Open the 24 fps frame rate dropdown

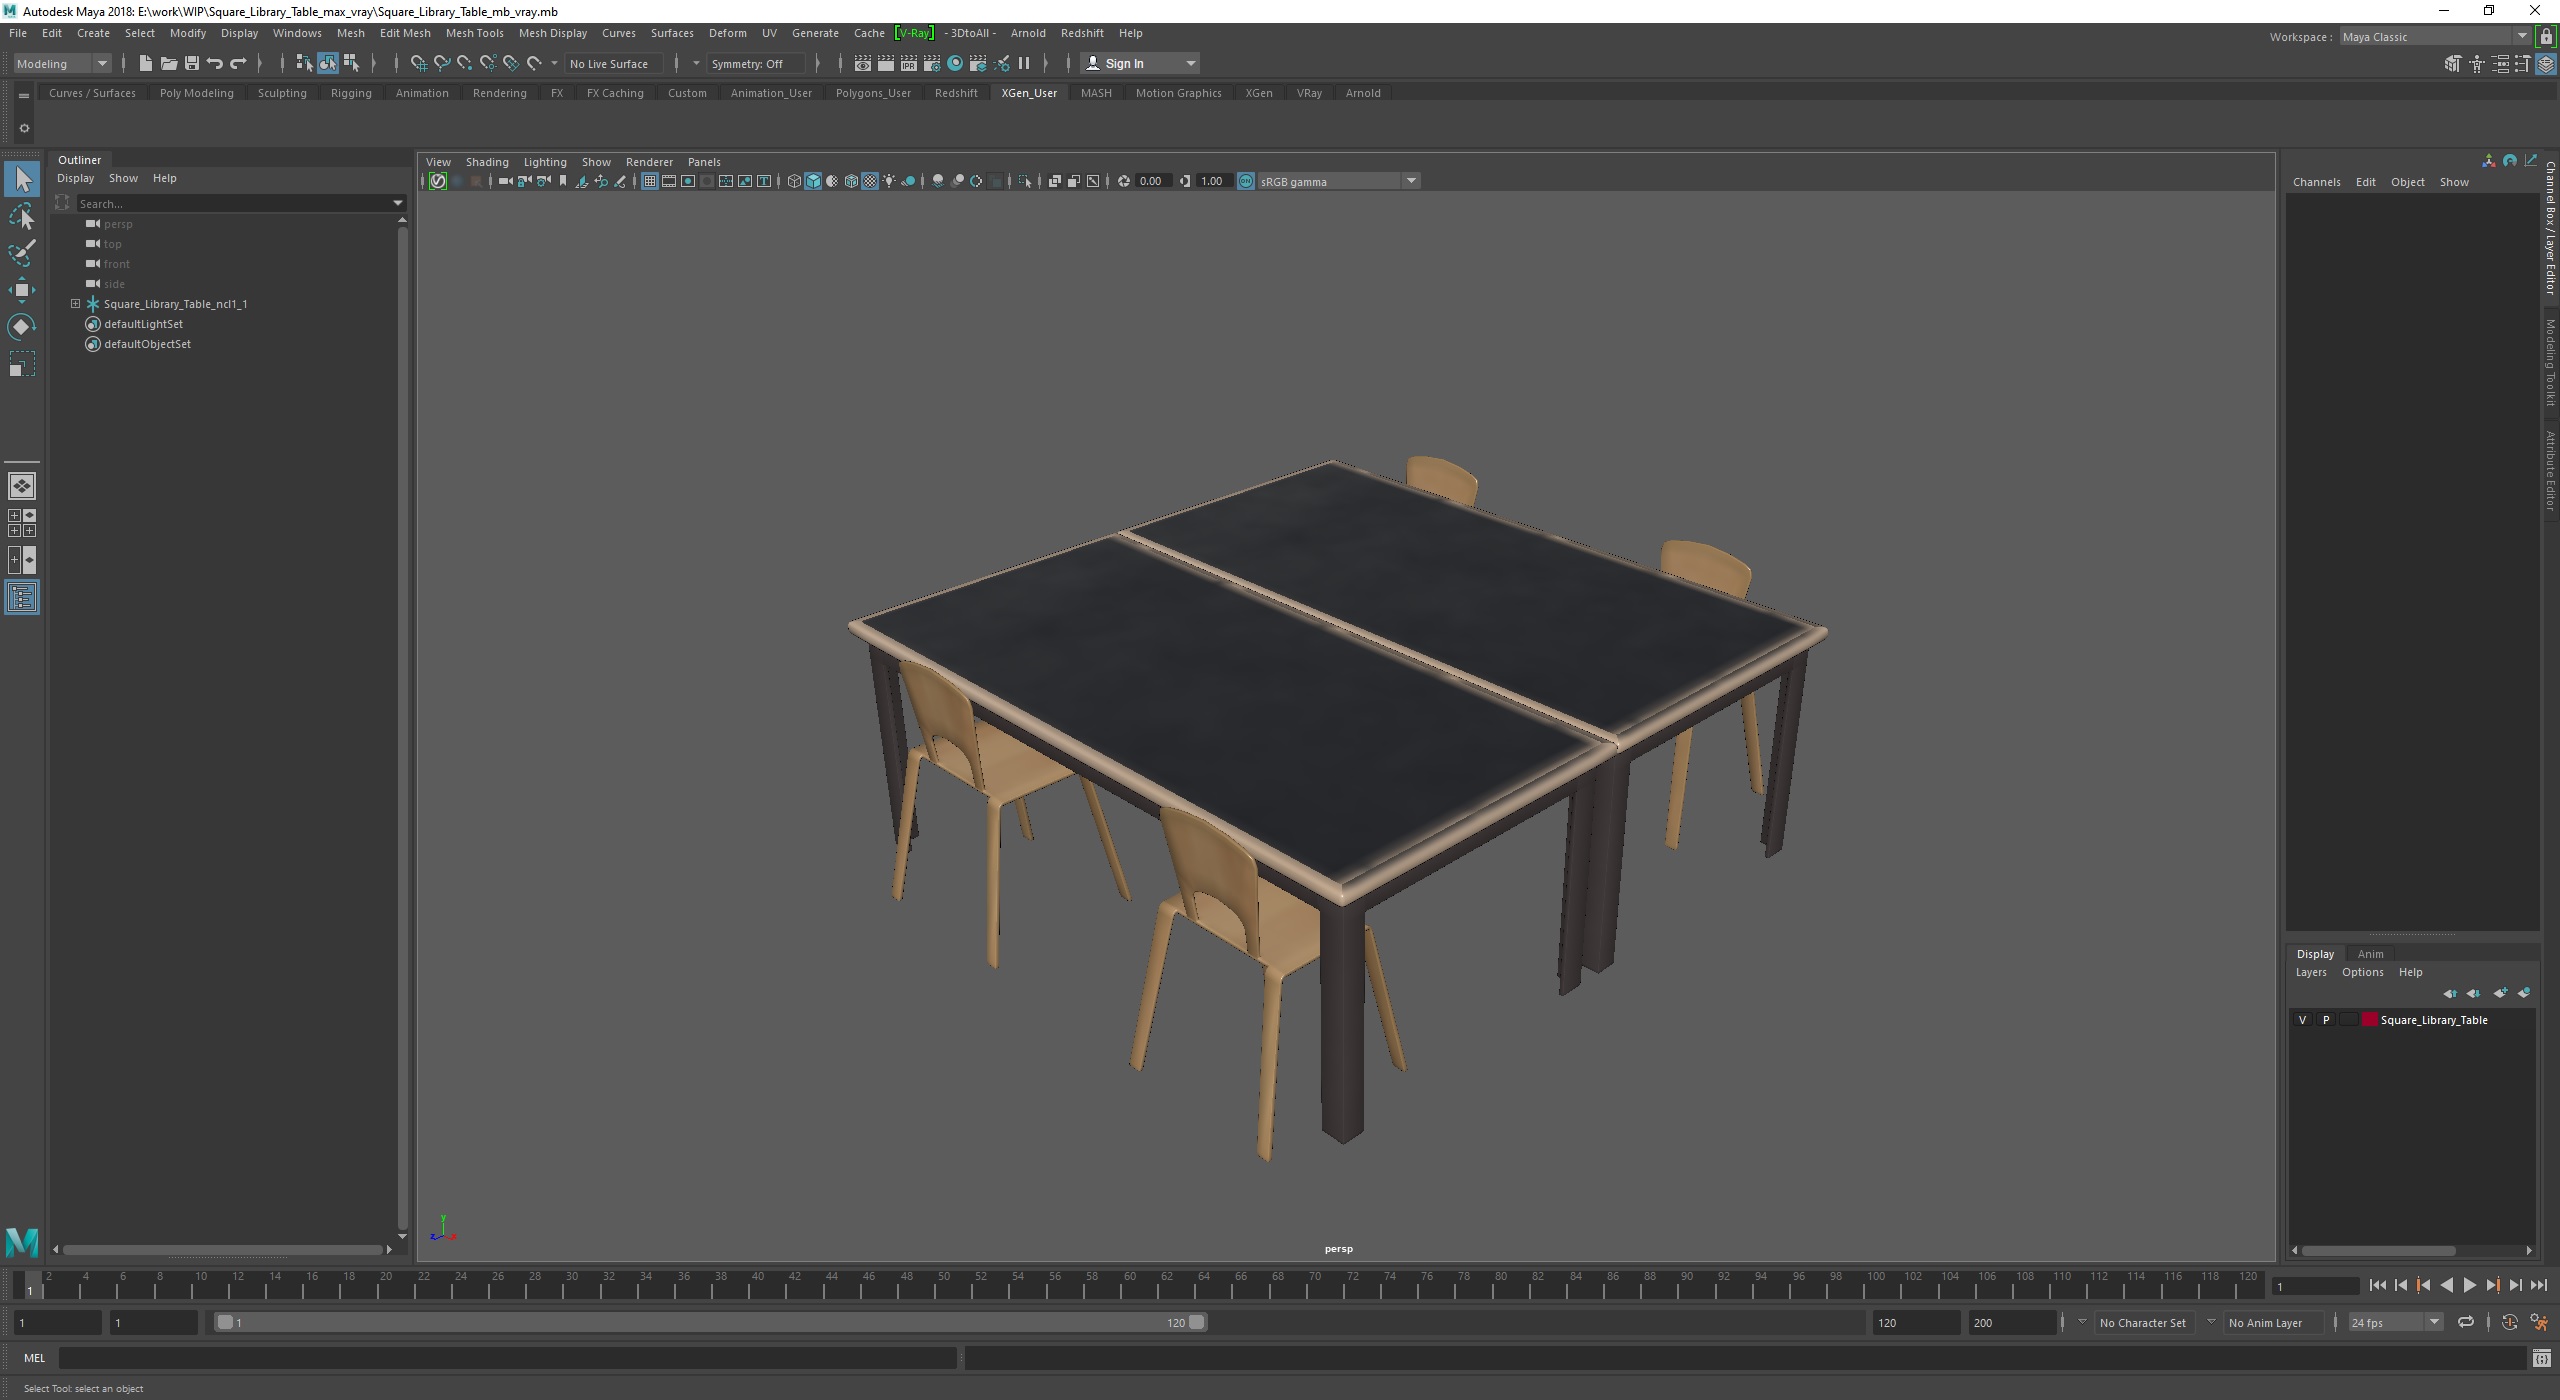[x=2395, y=1322]
